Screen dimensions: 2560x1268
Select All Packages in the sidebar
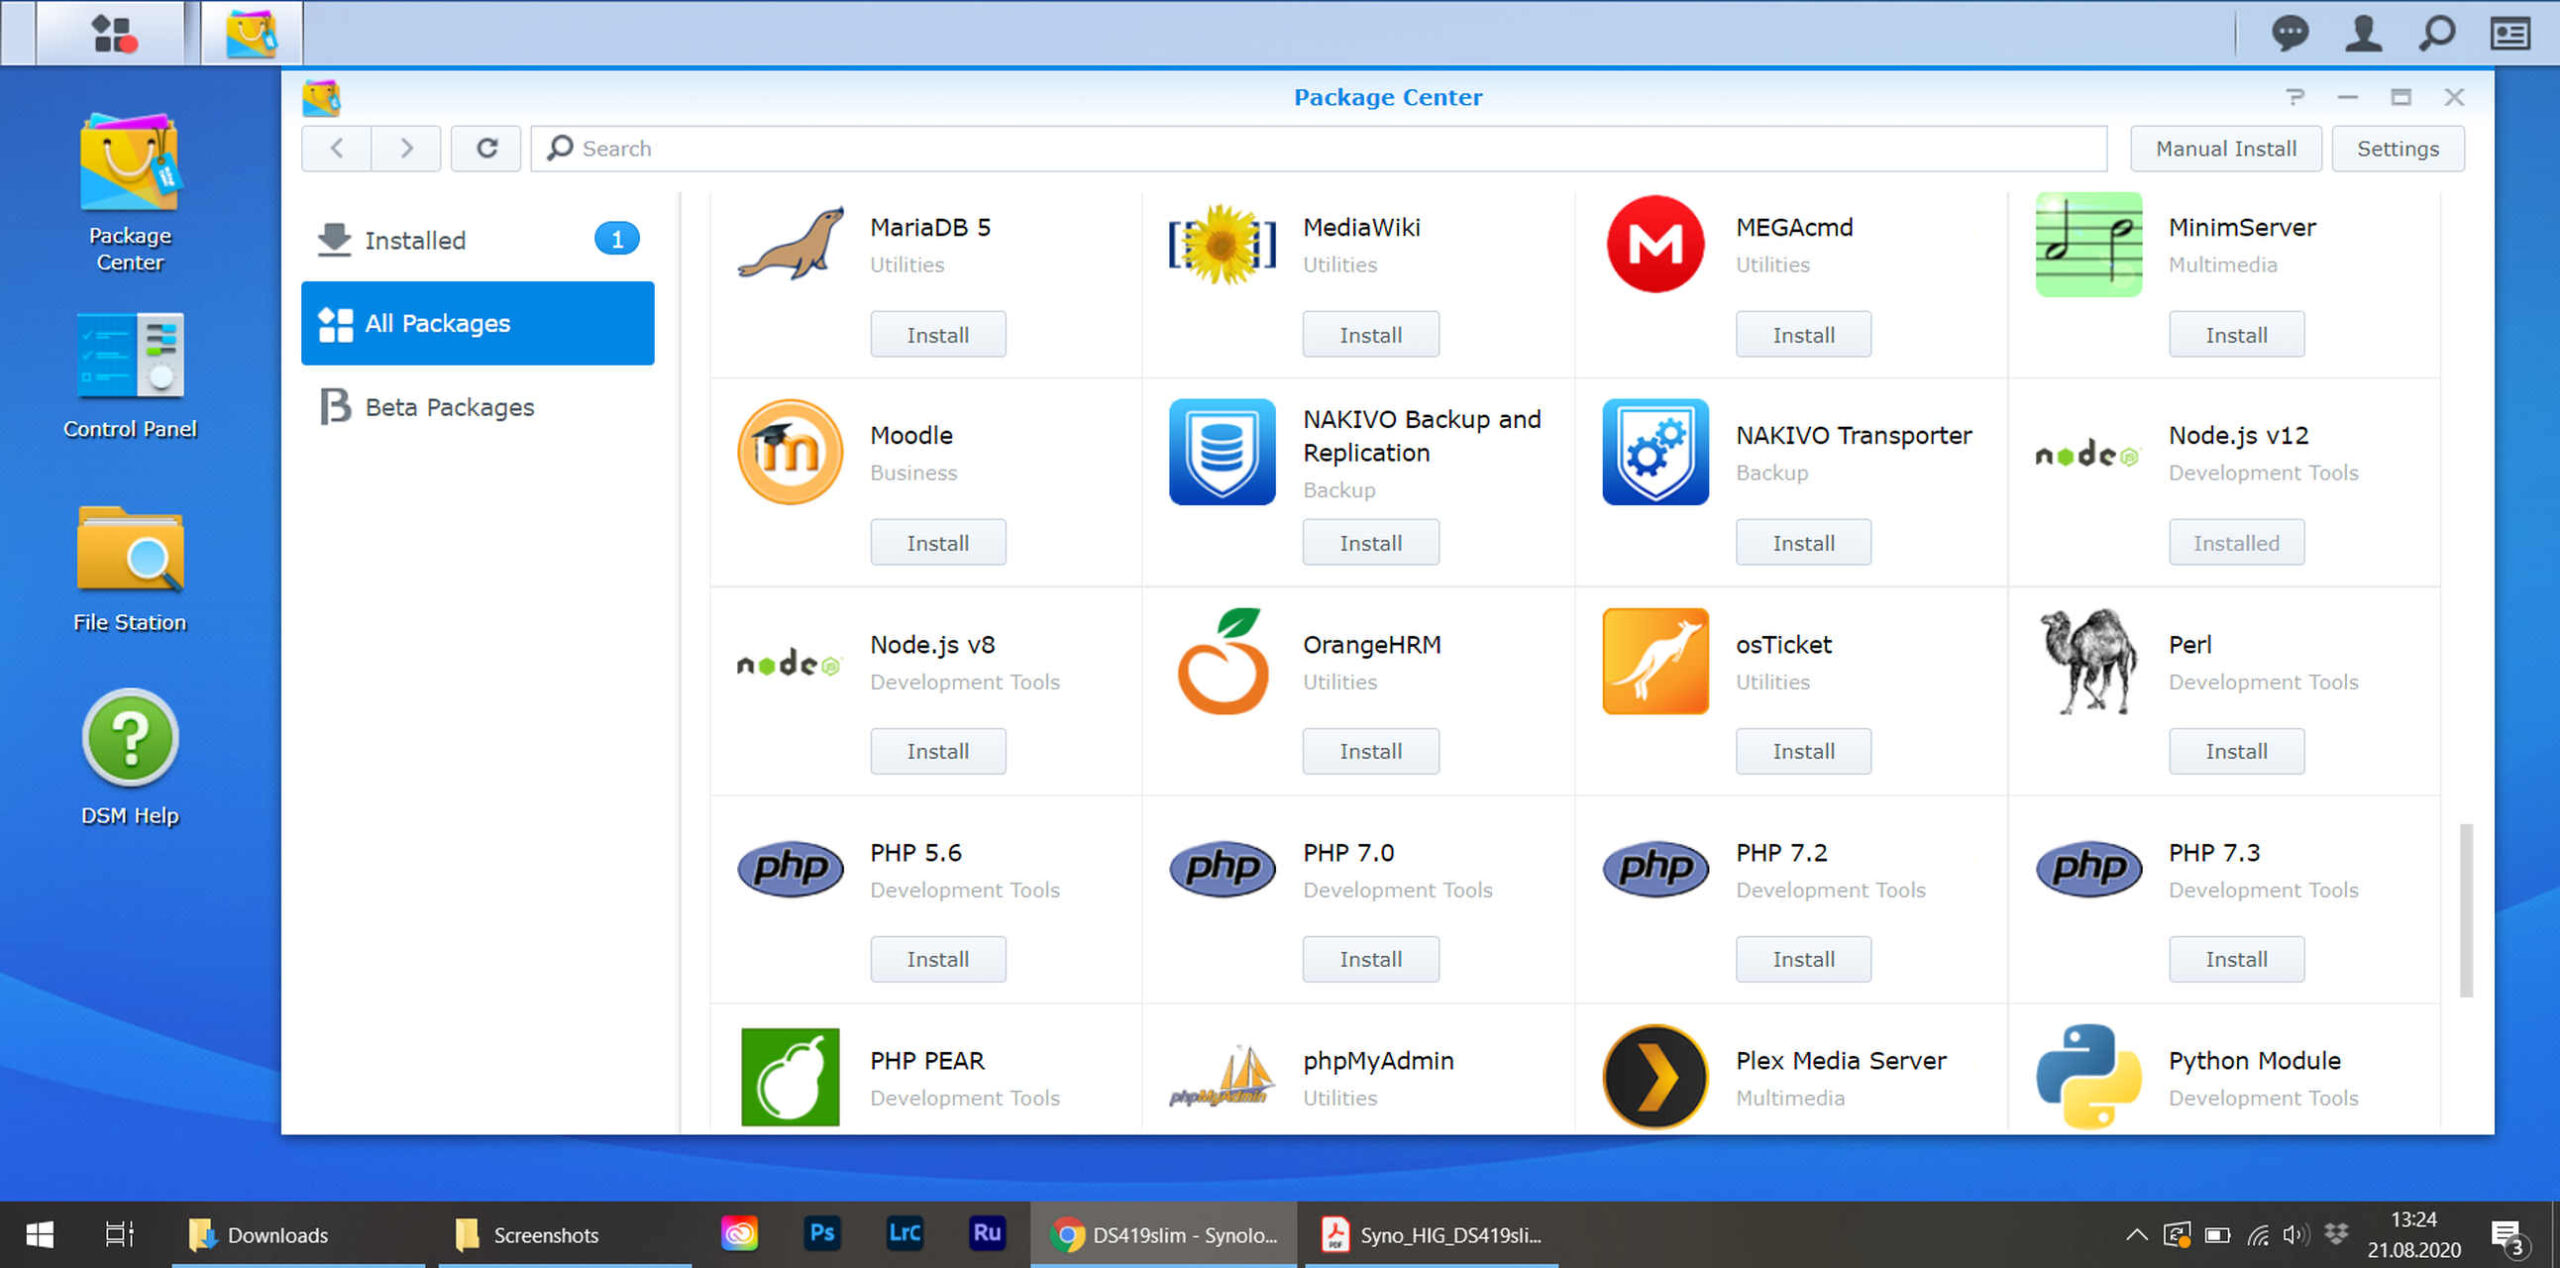(478, 323)
